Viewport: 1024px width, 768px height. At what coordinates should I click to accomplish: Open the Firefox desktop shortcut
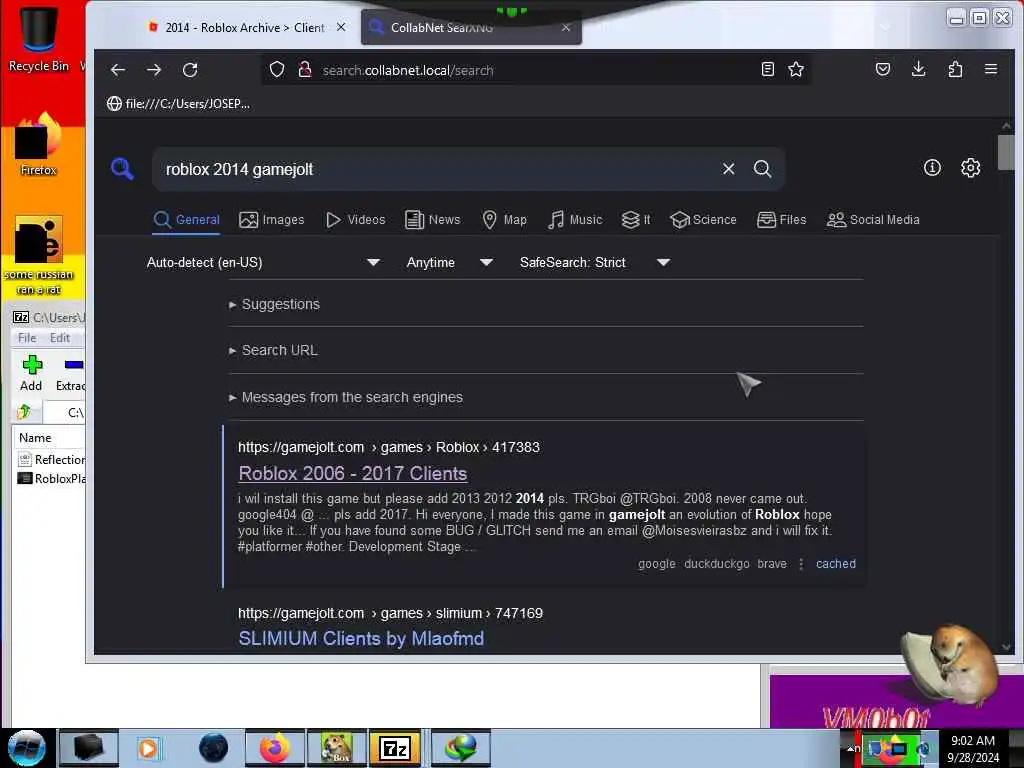pyautogui.click(x=38, y=145)
